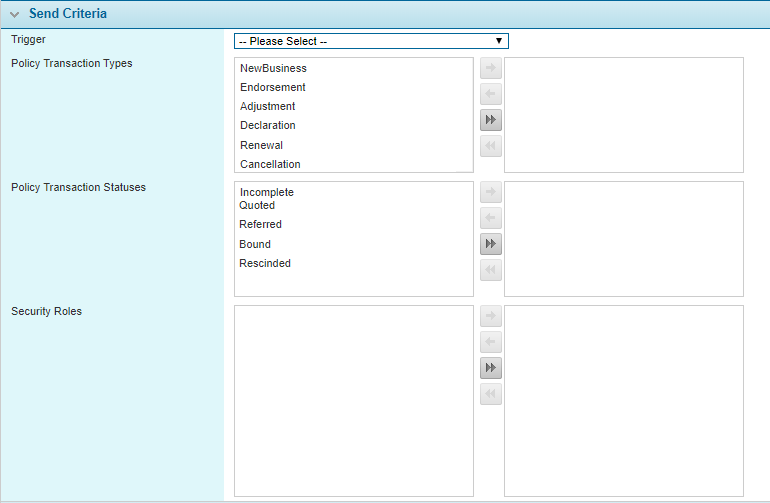Select NewBusiness in the transaction types list
The height and width of the screenshot is (503, 770).
[x=273, y=69]
